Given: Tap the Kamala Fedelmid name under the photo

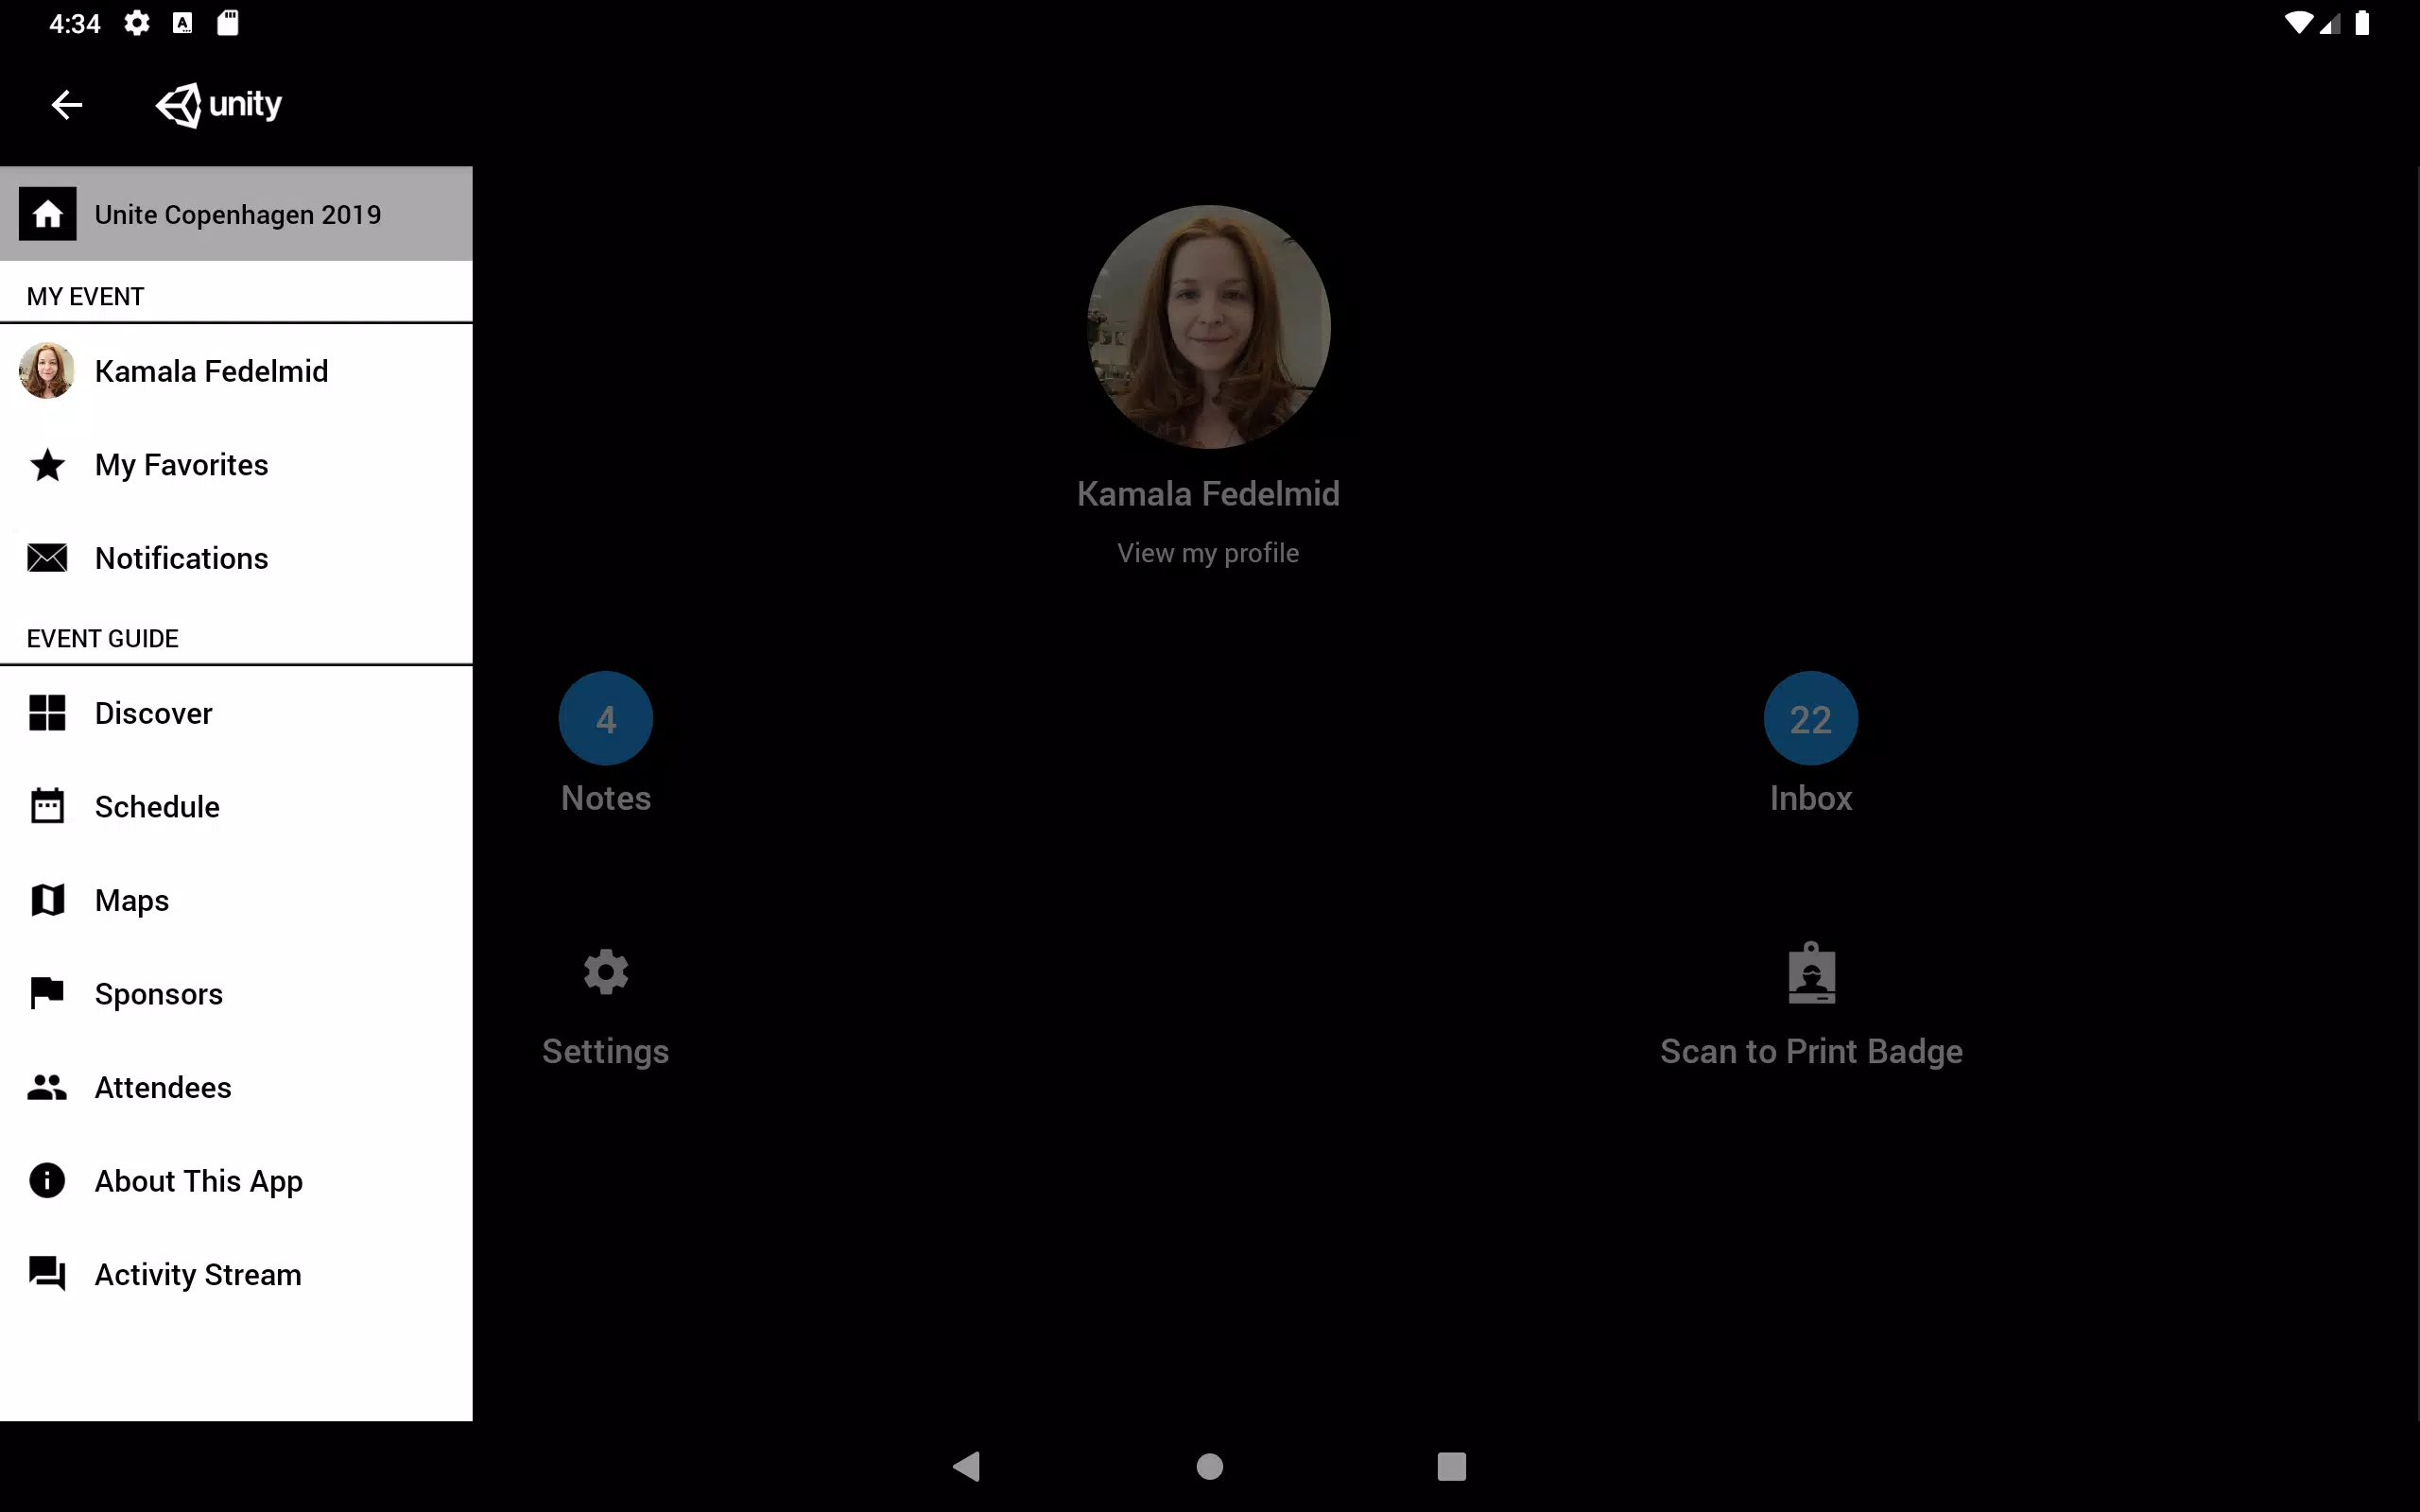Looking at the screenshot, I should pos(1208,493).
